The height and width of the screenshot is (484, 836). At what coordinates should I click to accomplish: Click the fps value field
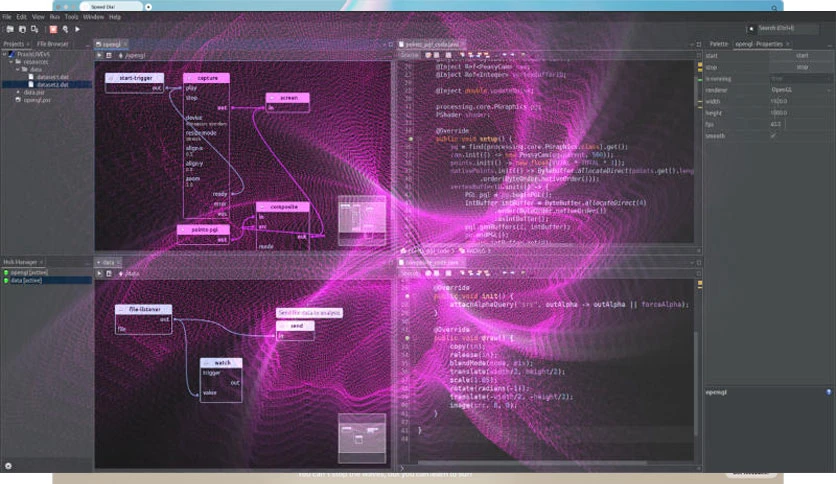(800, 124)
